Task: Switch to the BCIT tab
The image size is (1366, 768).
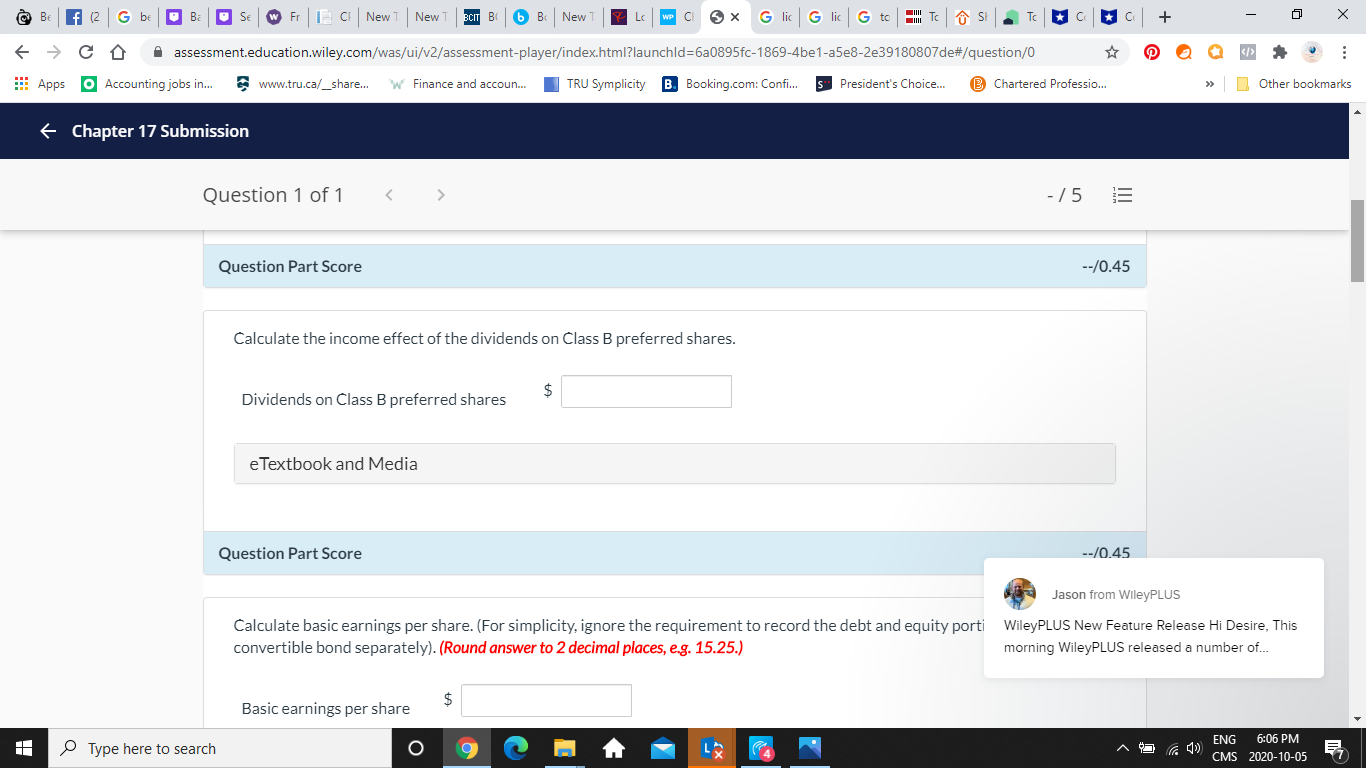Action: coord(481,17)
